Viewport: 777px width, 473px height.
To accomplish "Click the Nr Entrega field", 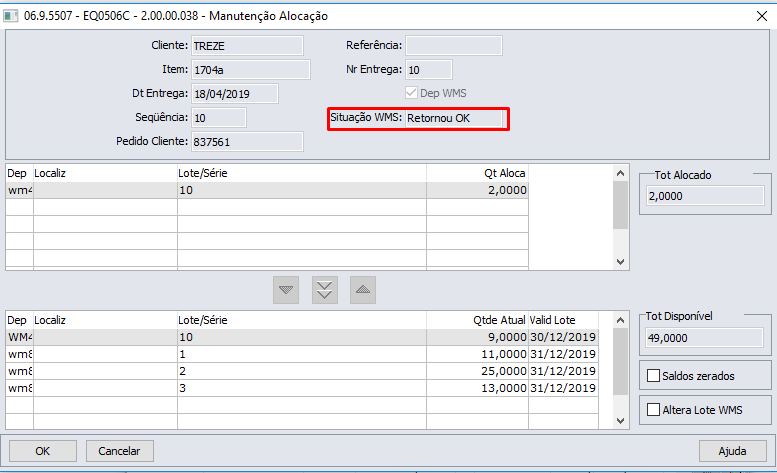I will 429,70.
